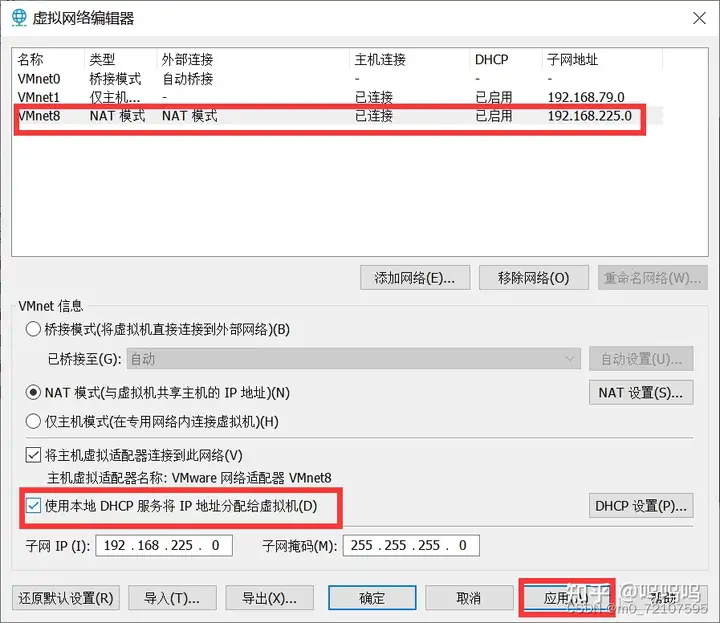
Task: Click 添加网络(E)... button
Action: pyautogui.click(x=415, y=277)
